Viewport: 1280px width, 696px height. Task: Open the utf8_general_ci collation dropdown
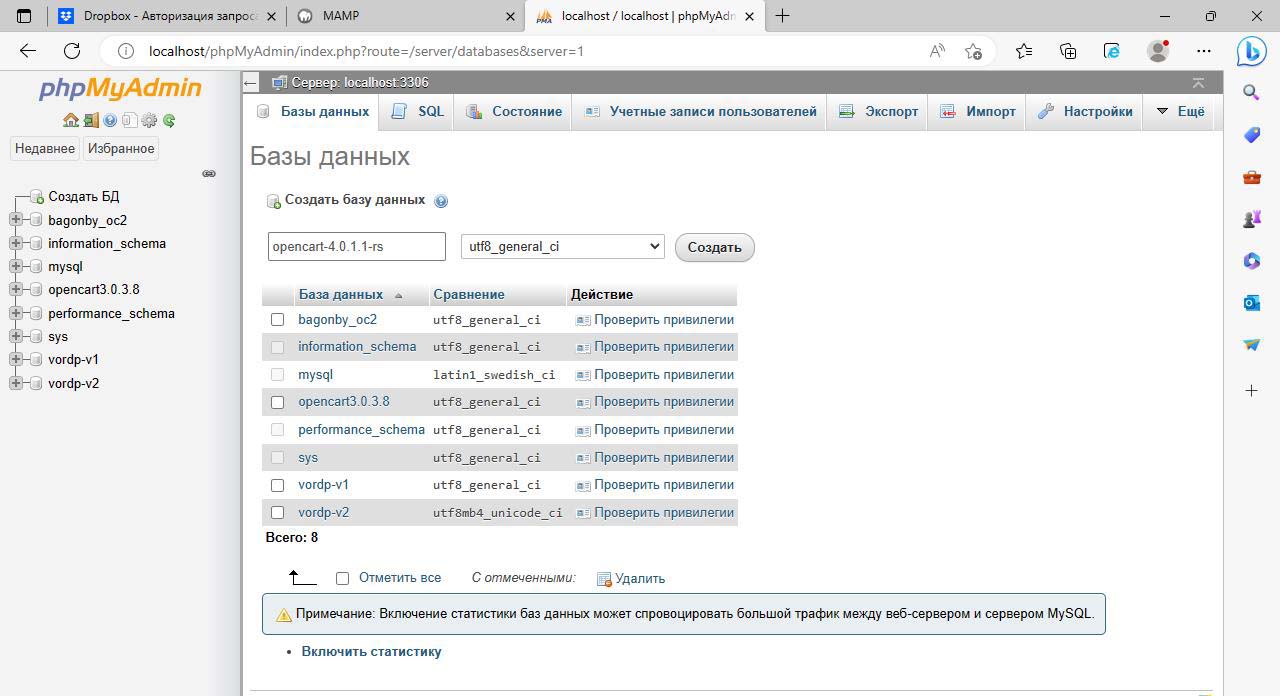(x=562, y=246)
